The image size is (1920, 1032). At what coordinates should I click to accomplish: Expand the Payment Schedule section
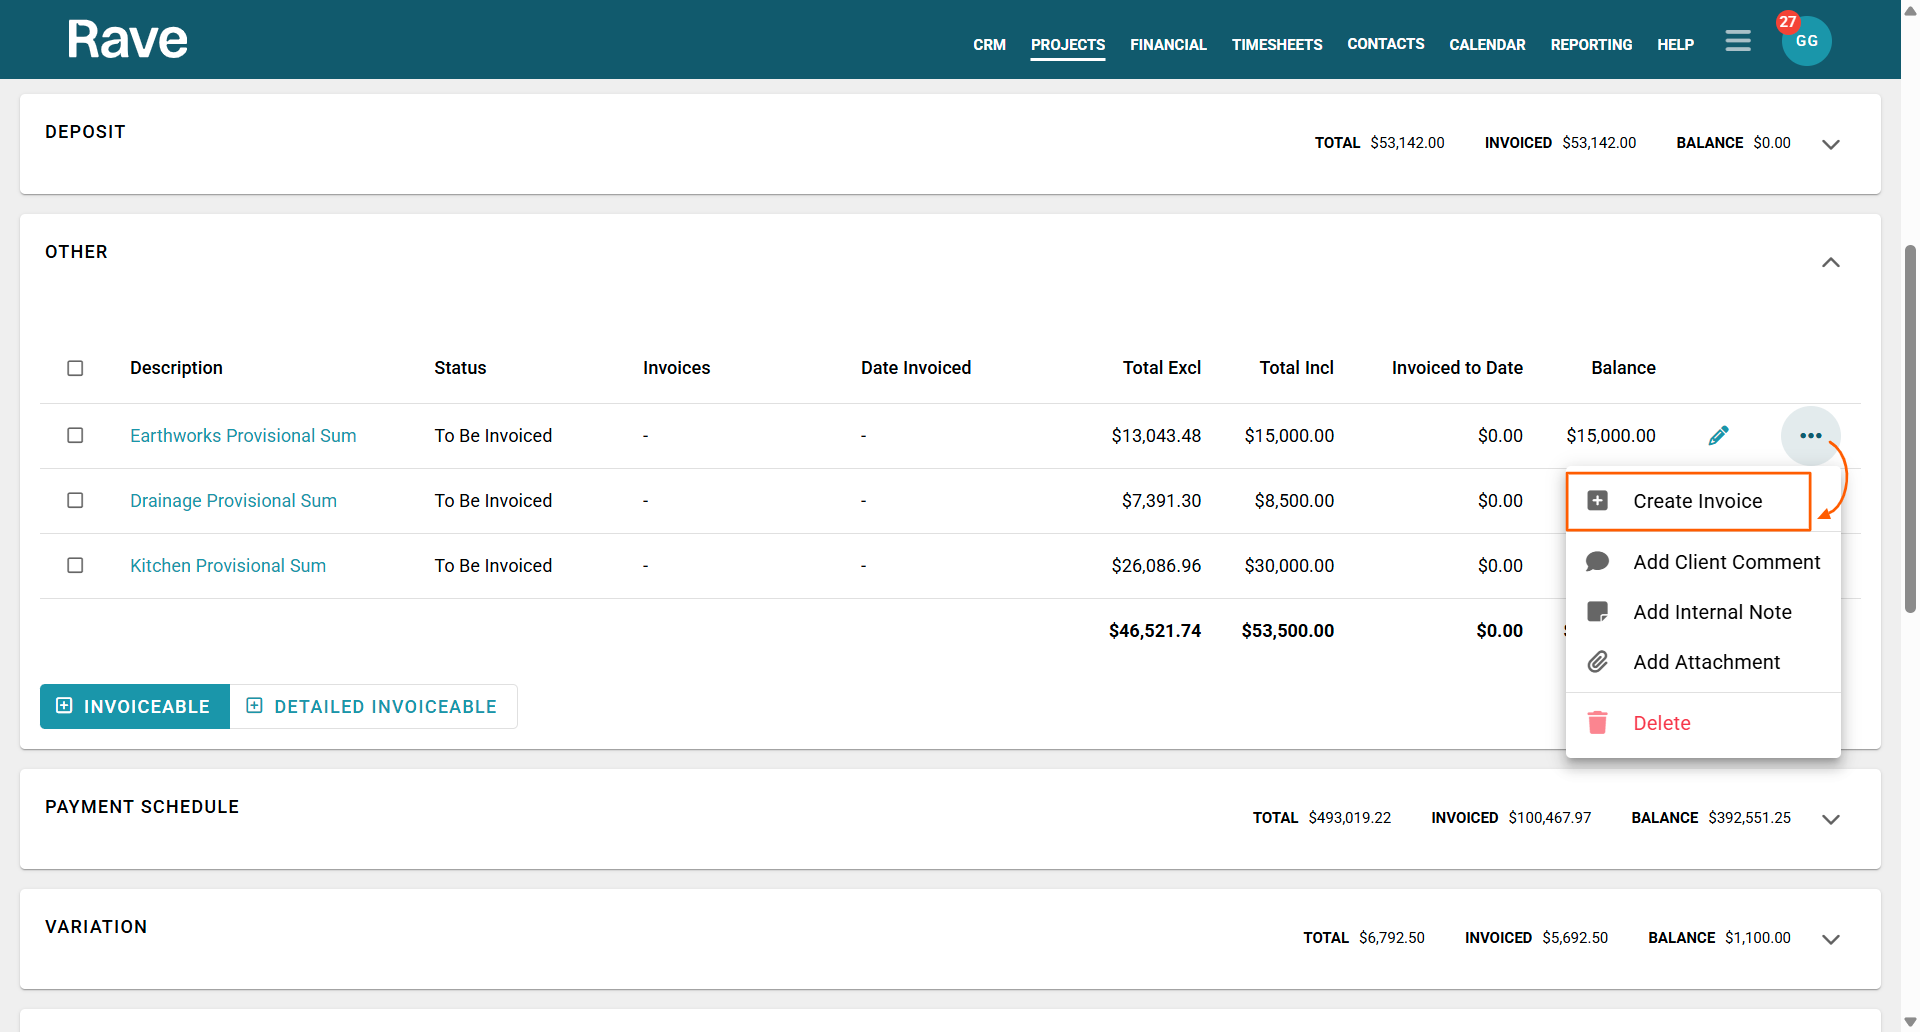click(x=1830, y=819)
